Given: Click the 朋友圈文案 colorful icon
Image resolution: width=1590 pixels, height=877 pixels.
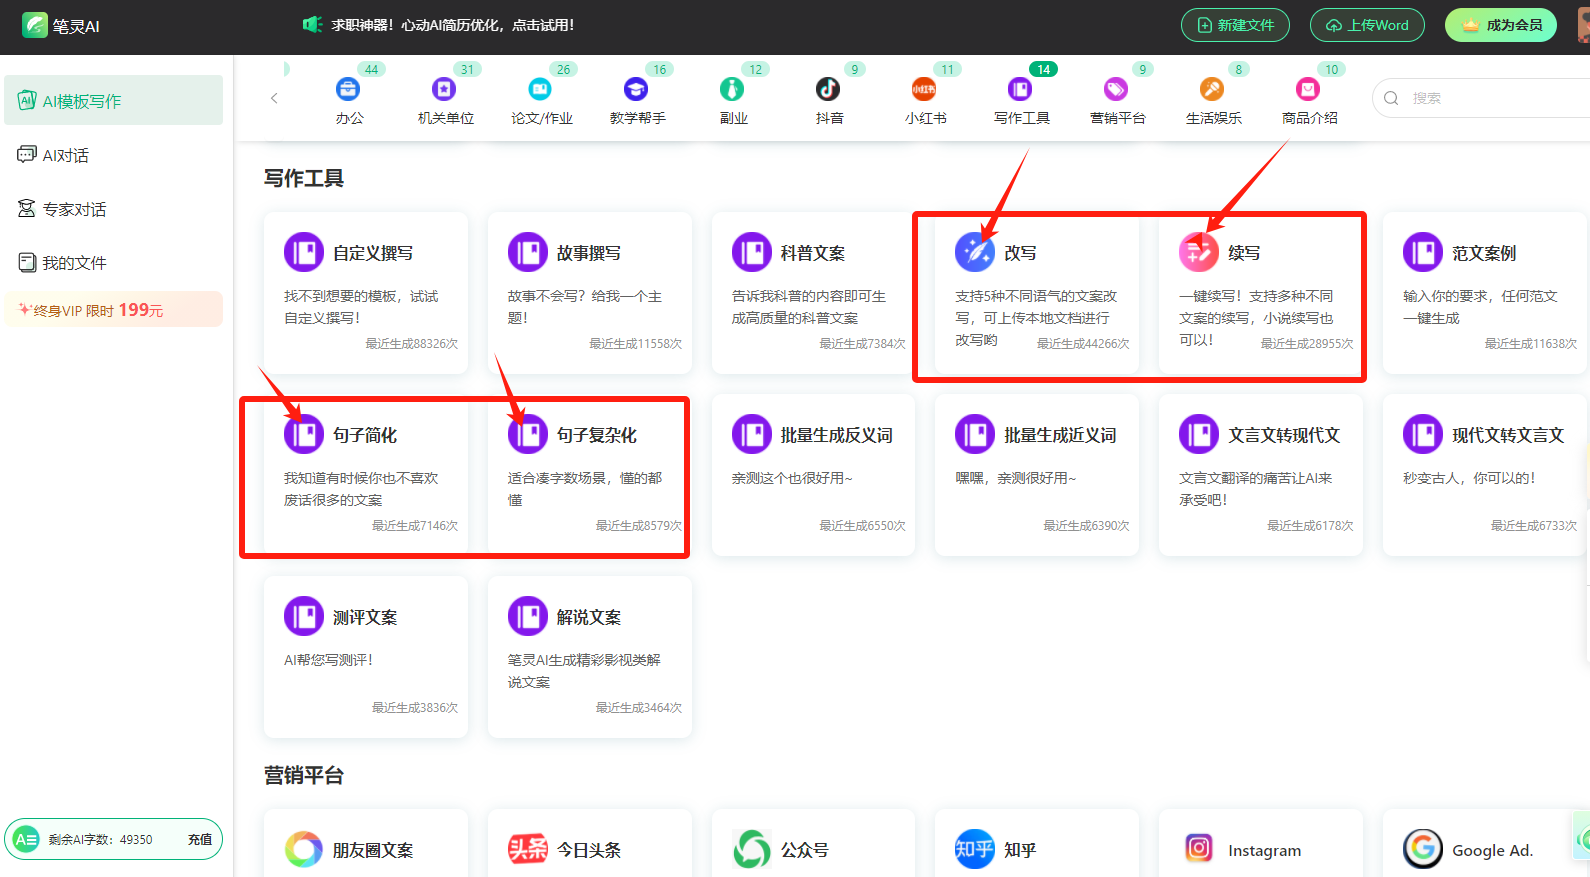Looking at the screenshot, I should point(304,849).
